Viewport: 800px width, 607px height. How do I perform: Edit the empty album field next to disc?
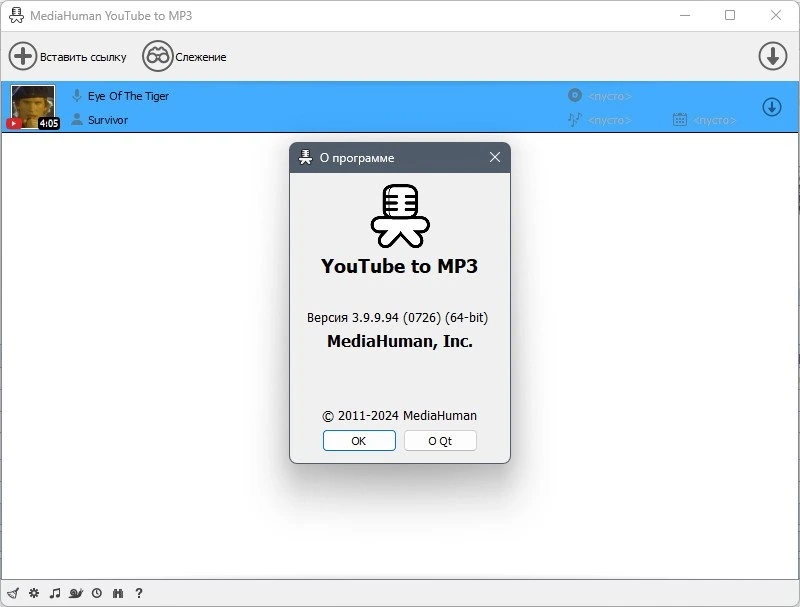(610, 96)
